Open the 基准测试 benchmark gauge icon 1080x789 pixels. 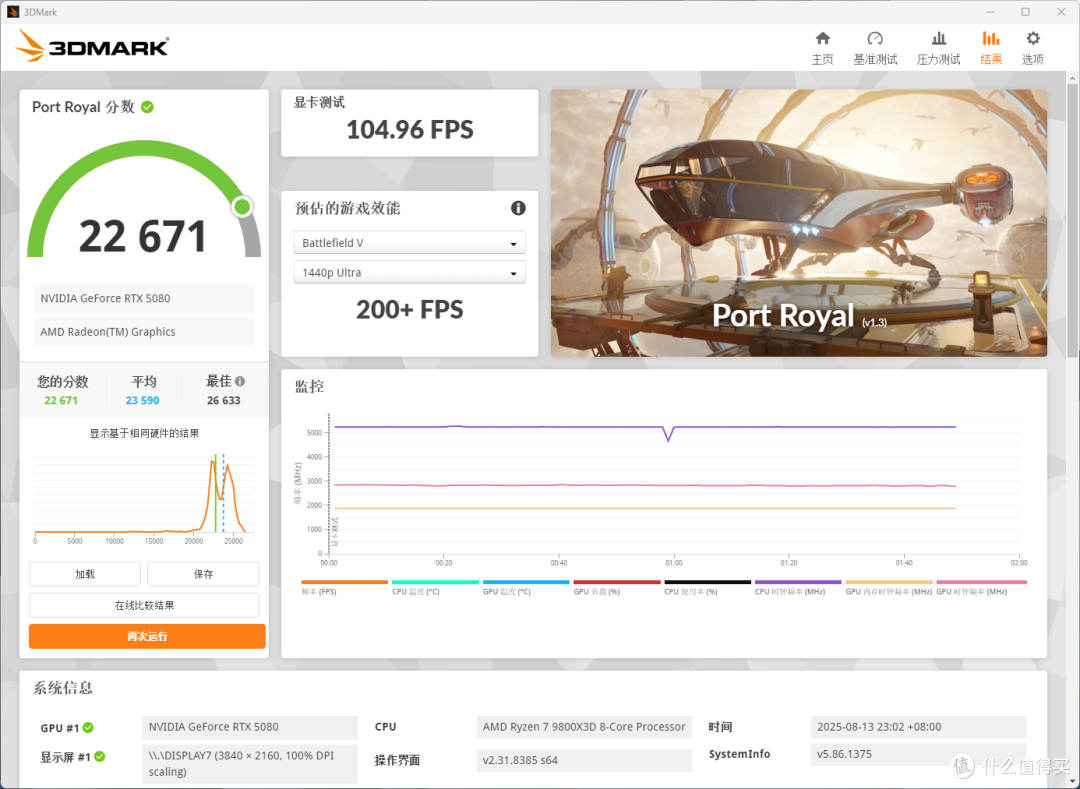875,39
